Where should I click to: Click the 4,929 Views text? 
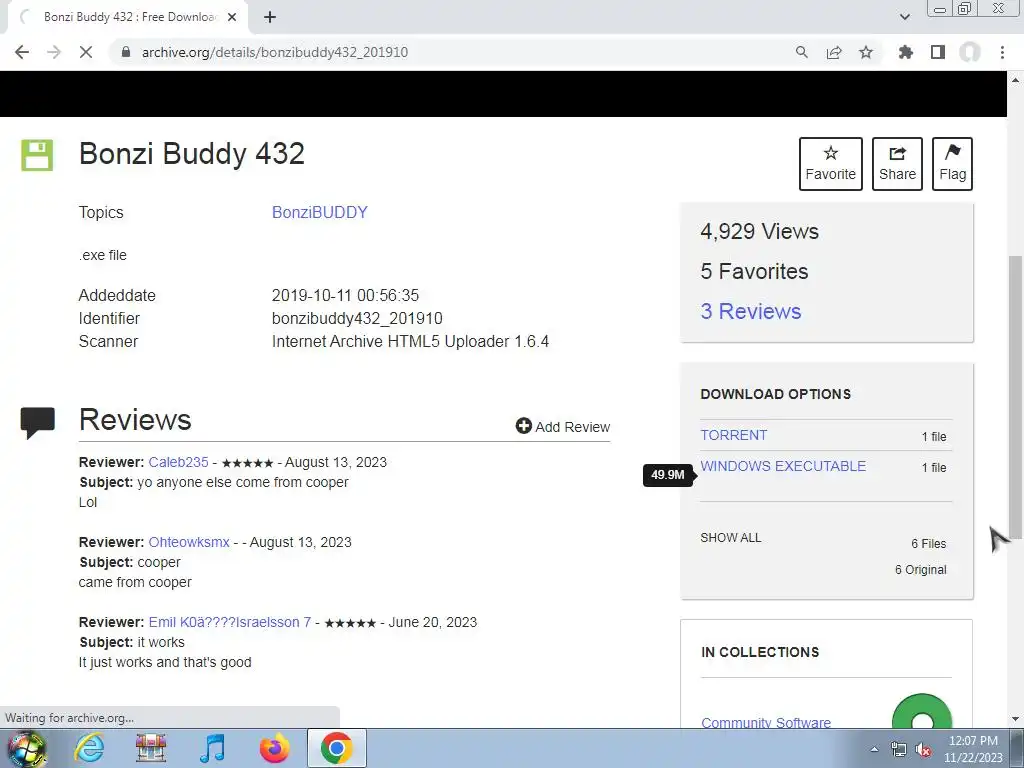coord(760,231)
